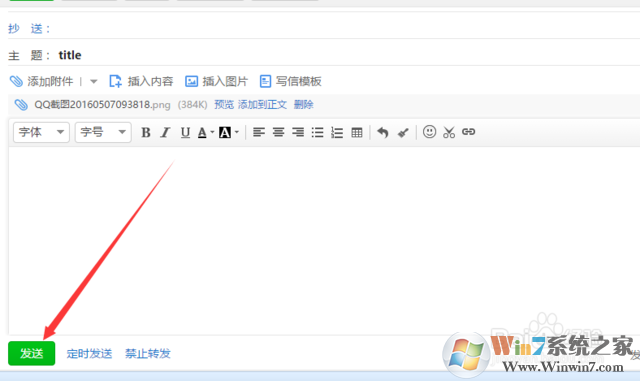Click the 主题 subject field containing title
This screenshot has height=381, width=640.
click(x=347, y=55)
